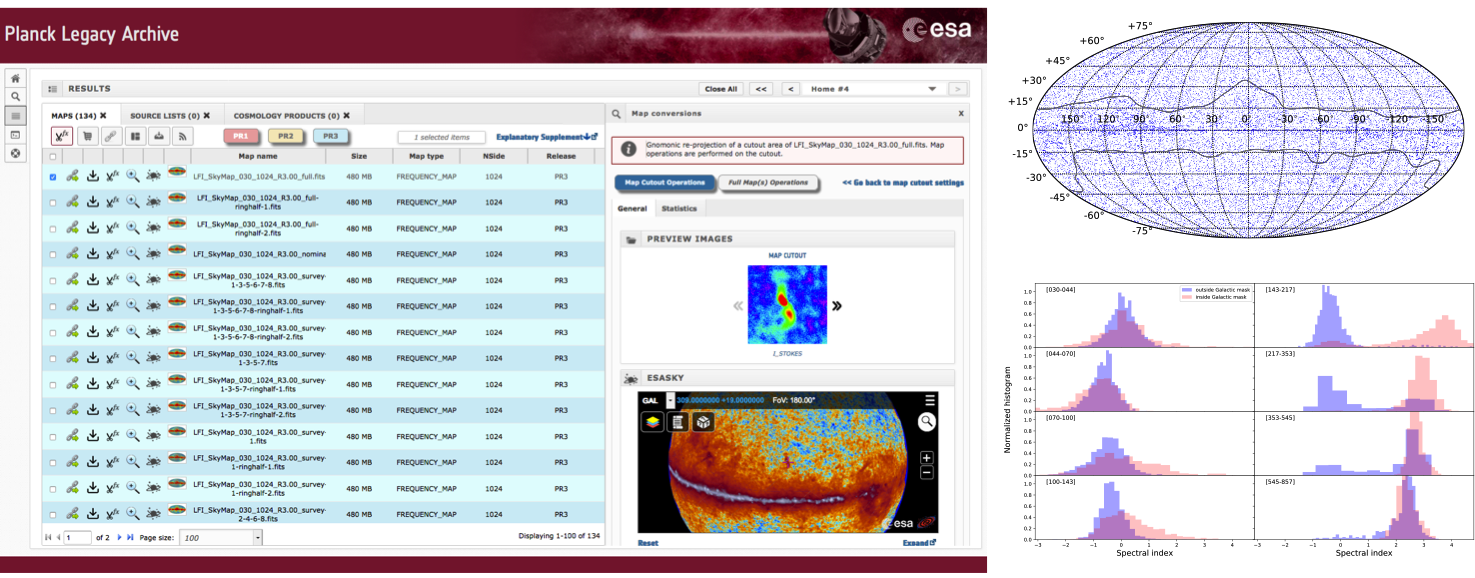Toggle select-all checkbox in table header
1475x578 pixels.
[x=52, y=156]
